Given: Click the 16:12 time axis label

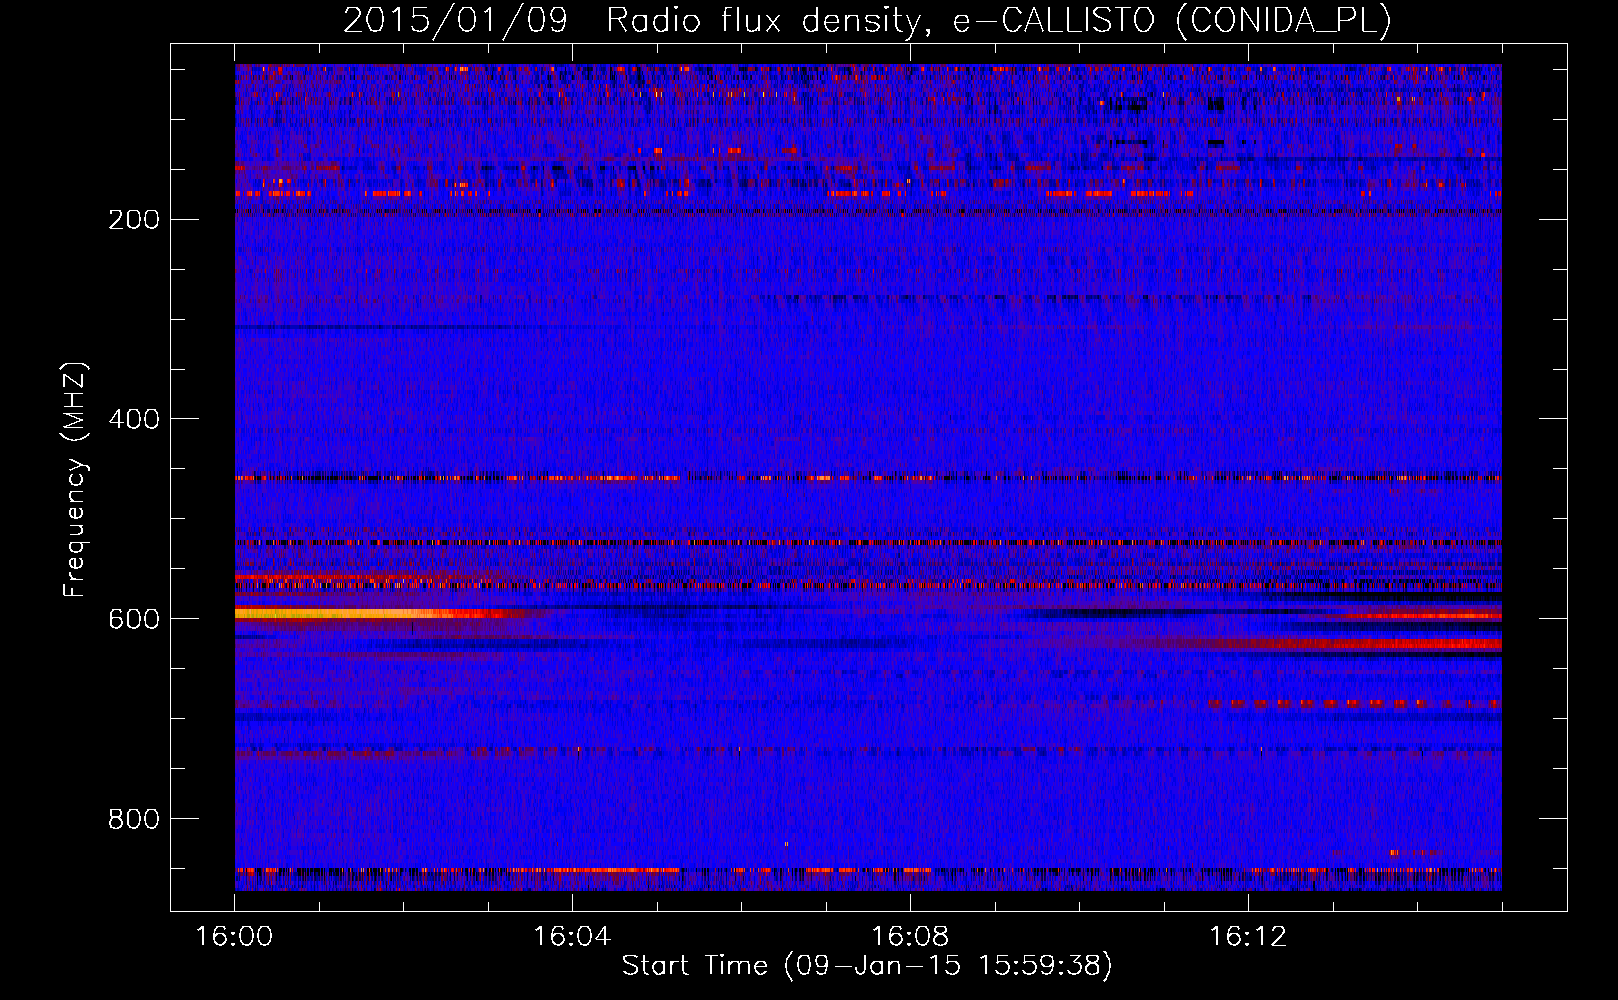Looking at the screenshot, I should (1248, 937).
